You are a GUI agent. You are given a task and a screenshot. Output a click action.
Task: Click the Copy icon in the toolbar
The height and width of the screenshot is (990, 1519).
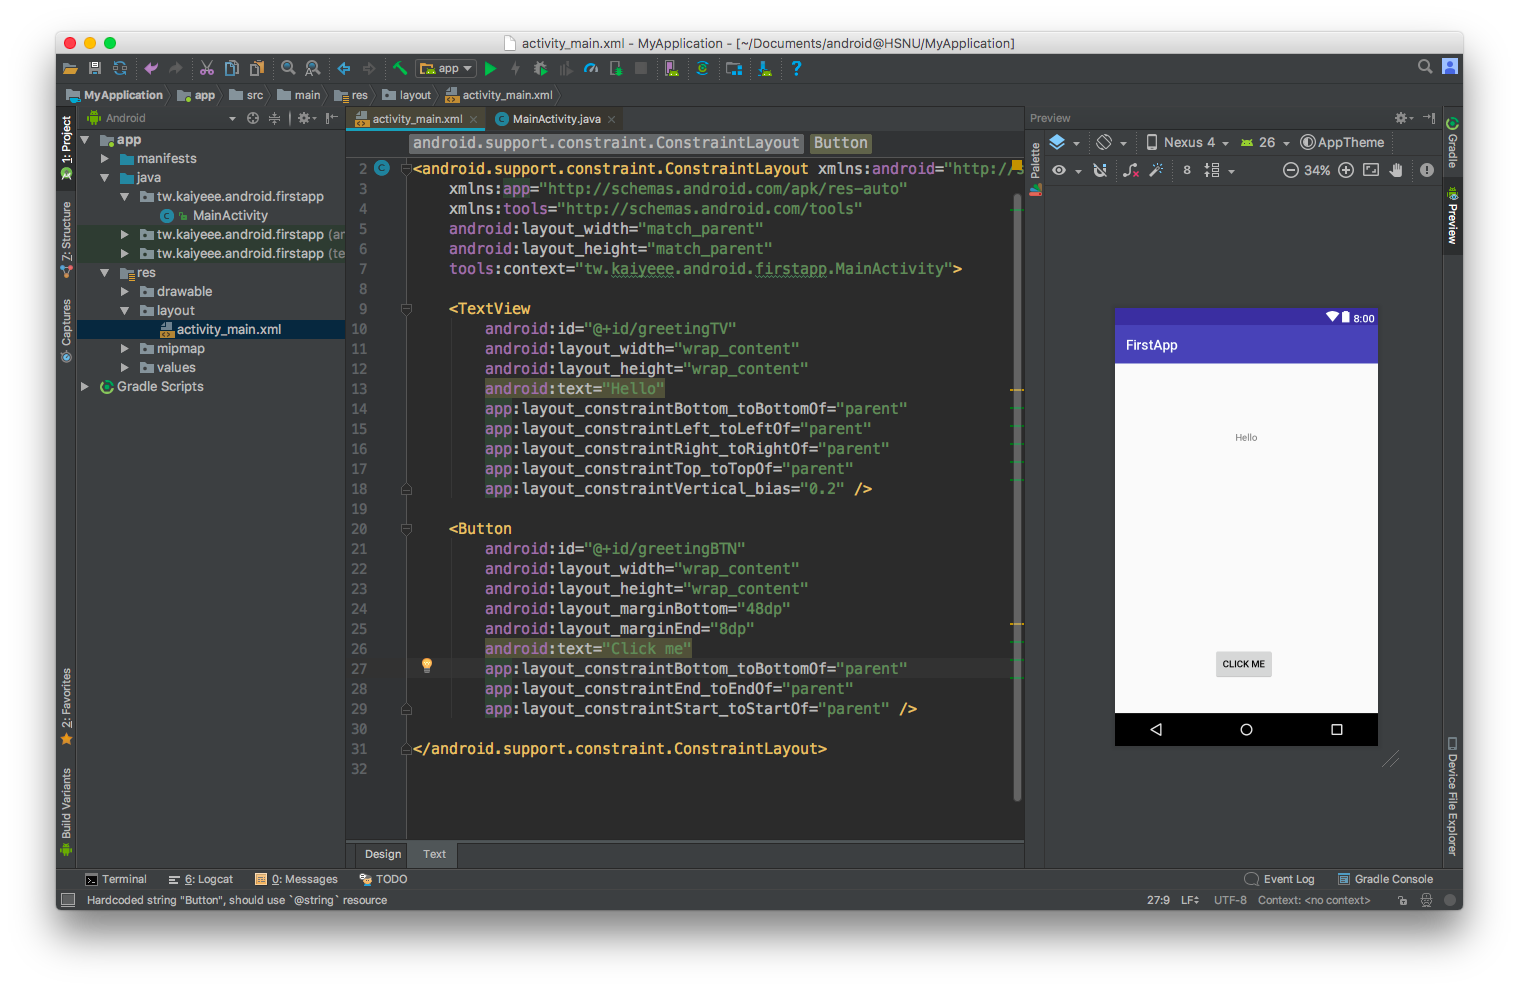click(232, 69)
